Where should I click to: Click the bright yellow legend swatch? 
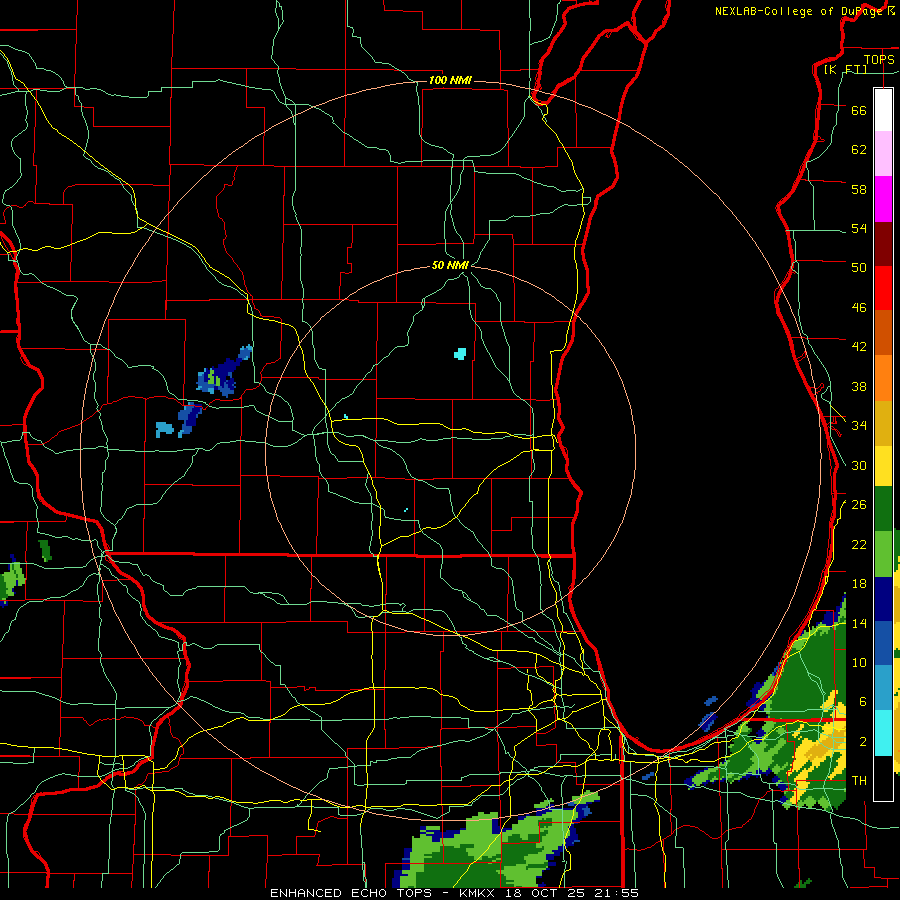click(883, 466)
